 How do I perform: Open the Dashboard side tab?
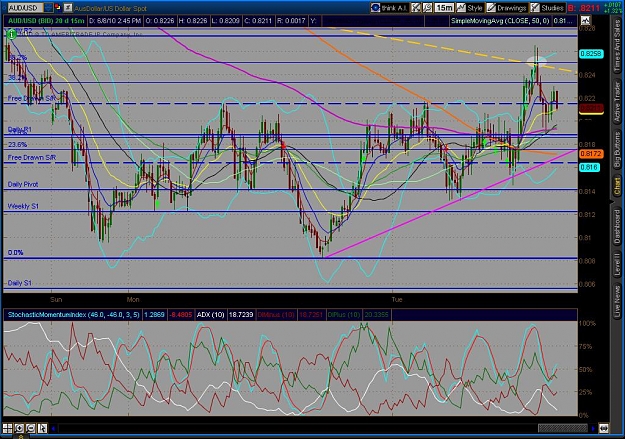pyautogui.click(x=617, y=227)
